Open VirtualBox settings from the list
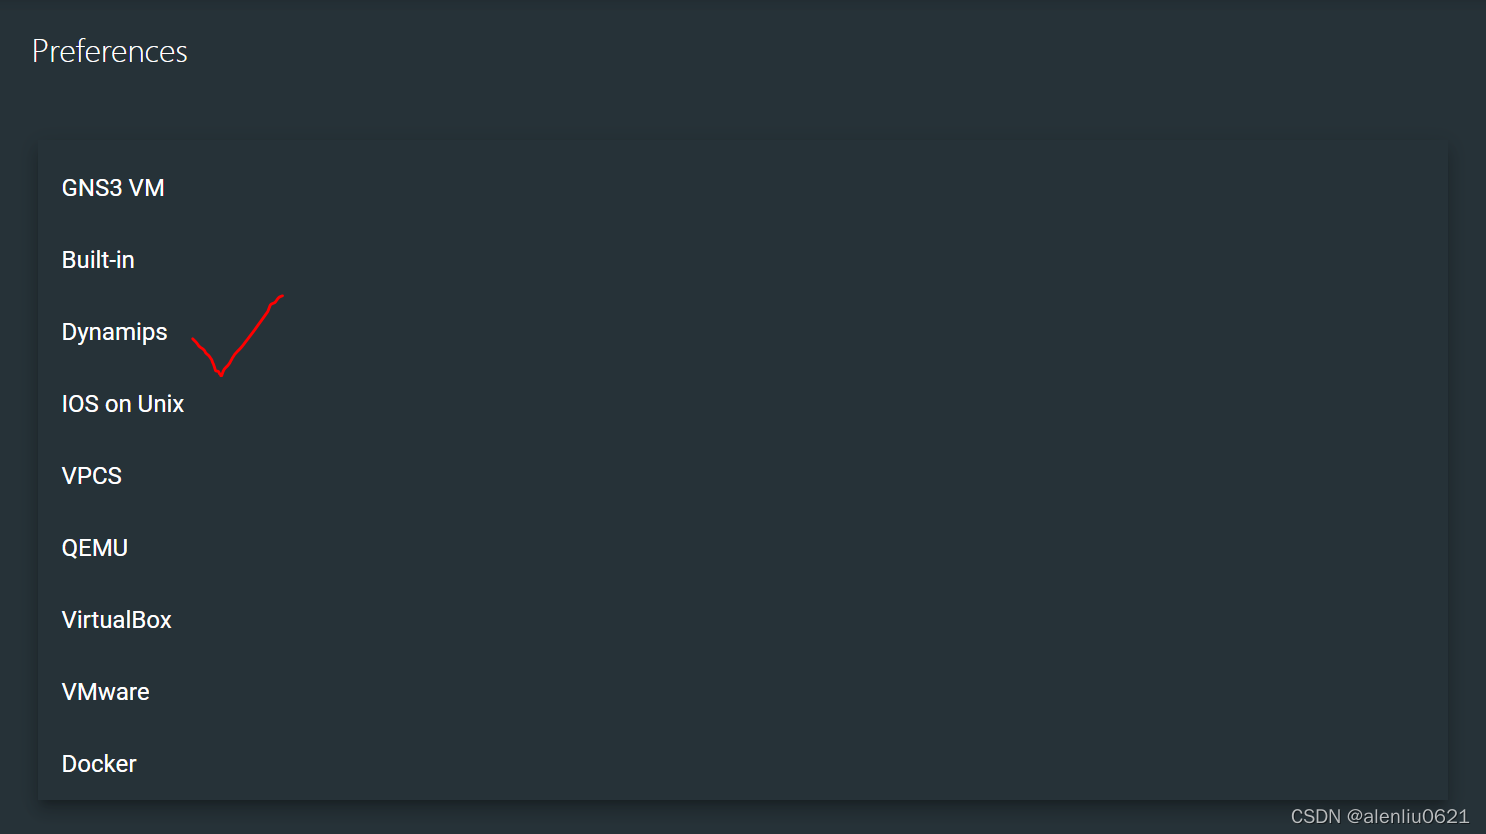 743,620
